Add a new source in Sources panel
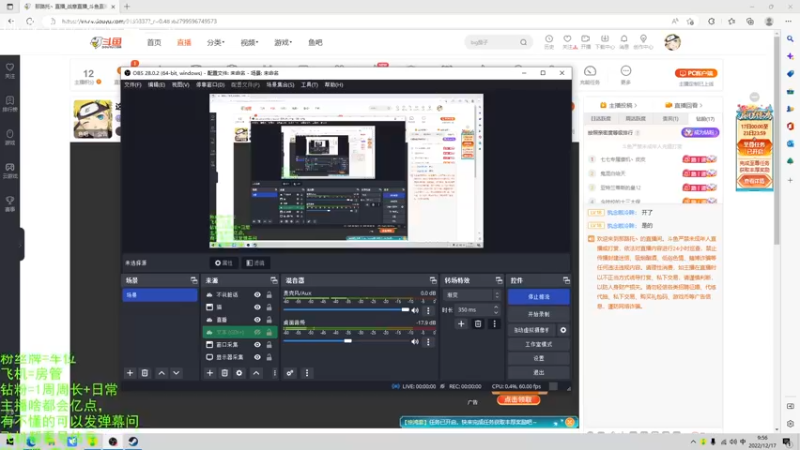Screen dimensions: 800x450 (x=210, y=373)
